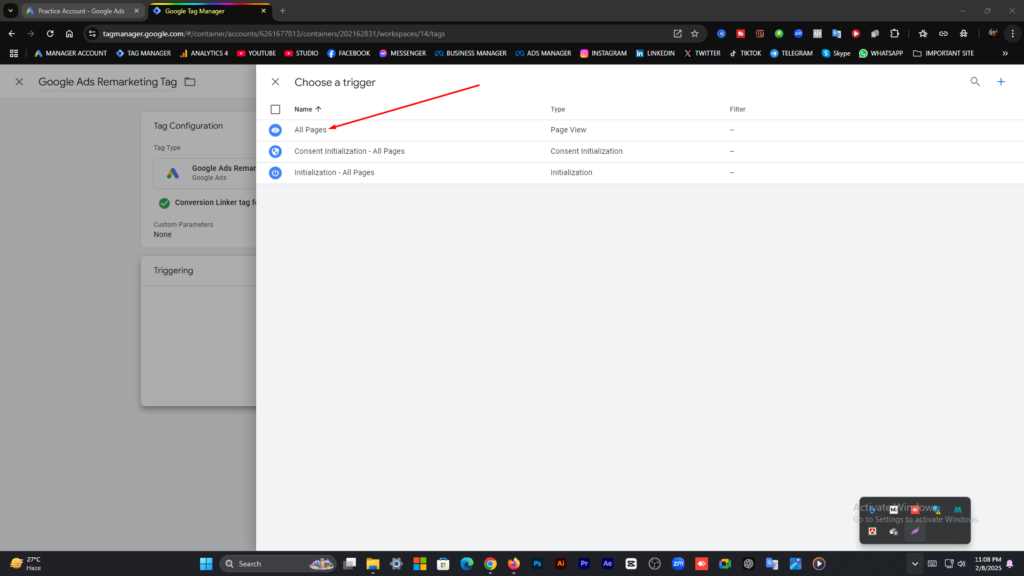
Task: Close the Google Tag Manager tab
Action: tap(263, 11)
